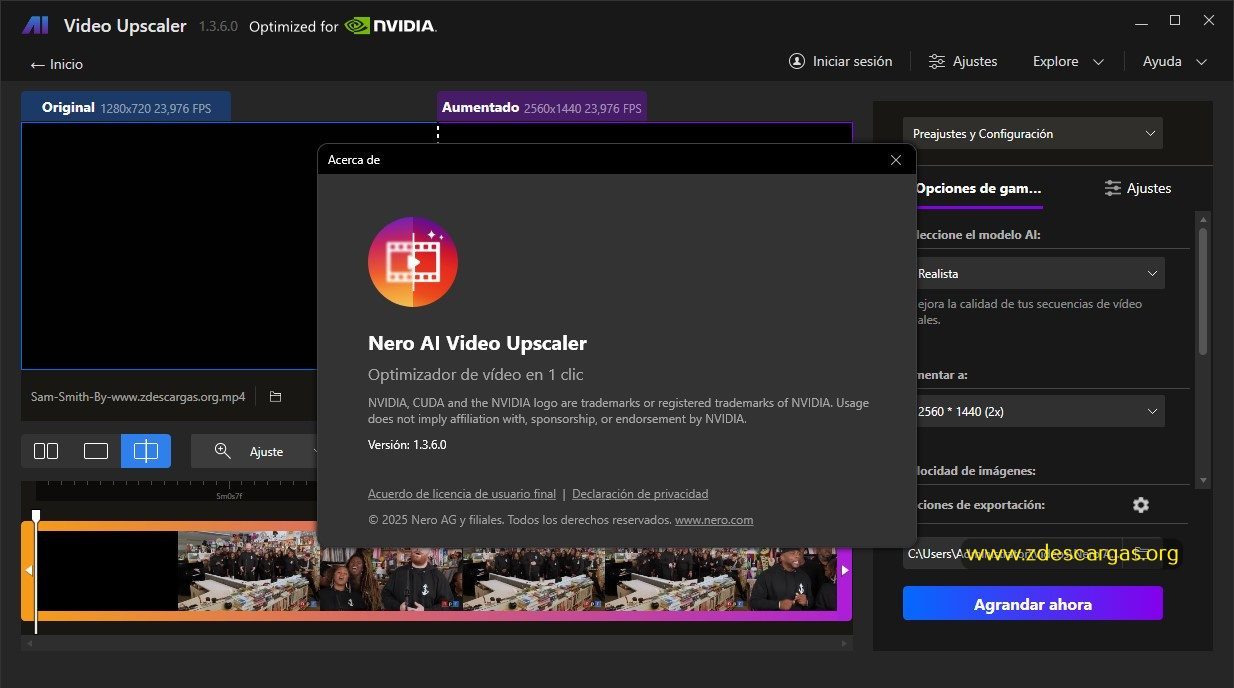Minimize the Video Upscaler window
This screenshot has height=688, width=1234.
click(1140, 21)
